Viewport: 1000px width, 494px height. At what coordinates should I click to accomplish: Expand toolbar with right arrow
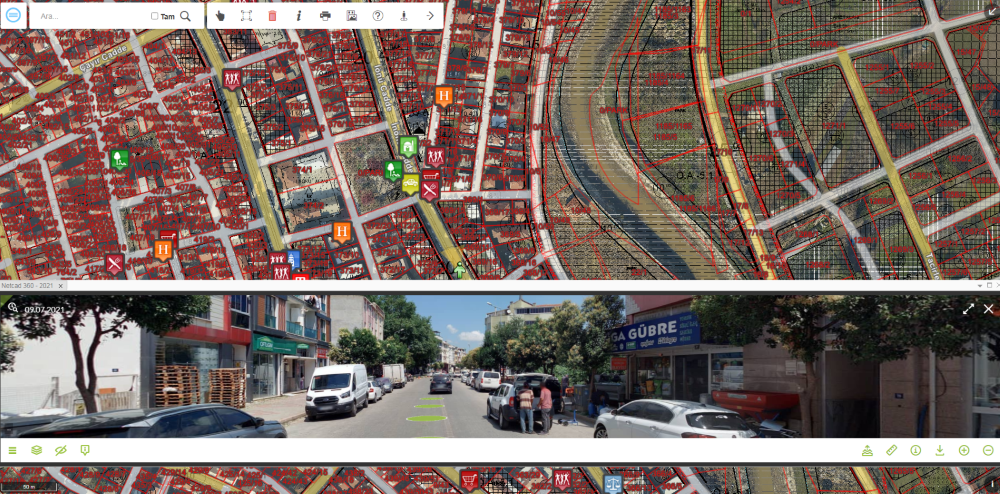[x=430, y=16]
